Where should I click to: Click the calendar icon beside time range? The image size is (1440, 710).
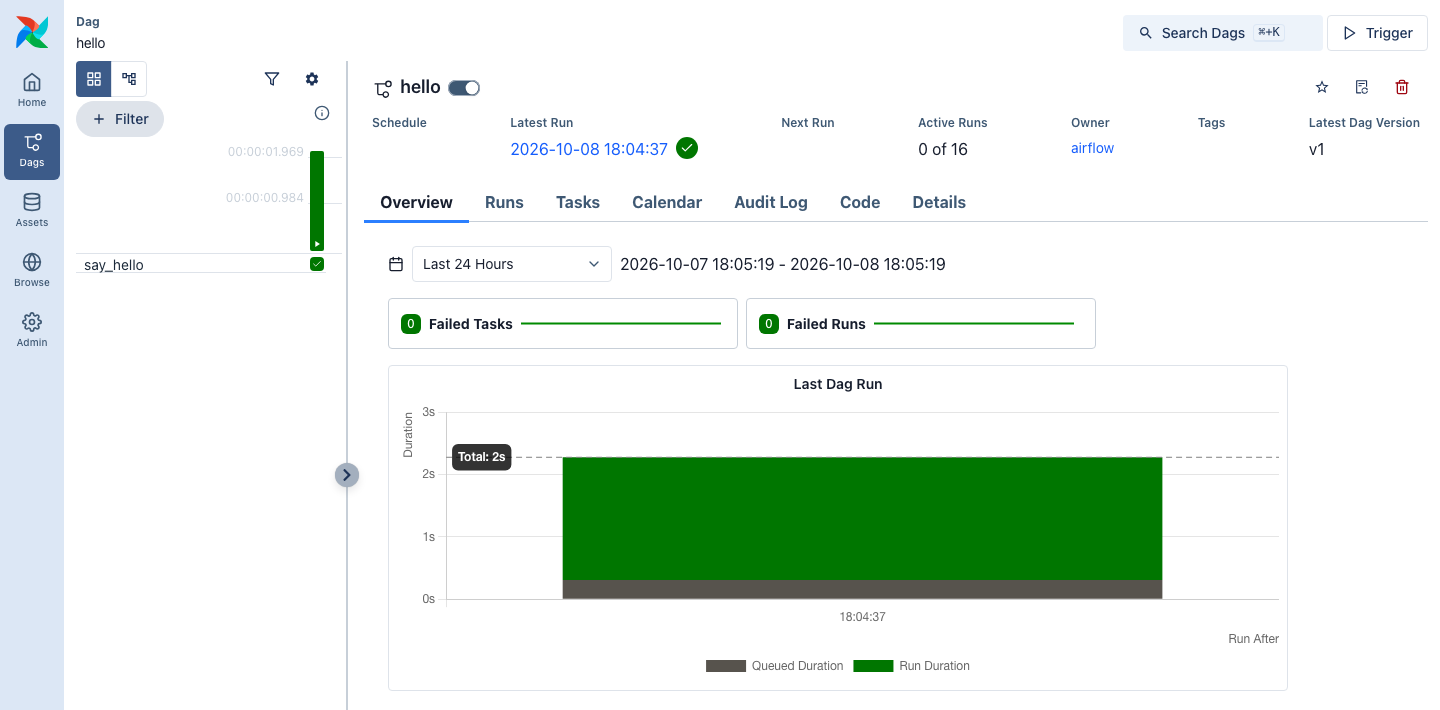(396, 264)
